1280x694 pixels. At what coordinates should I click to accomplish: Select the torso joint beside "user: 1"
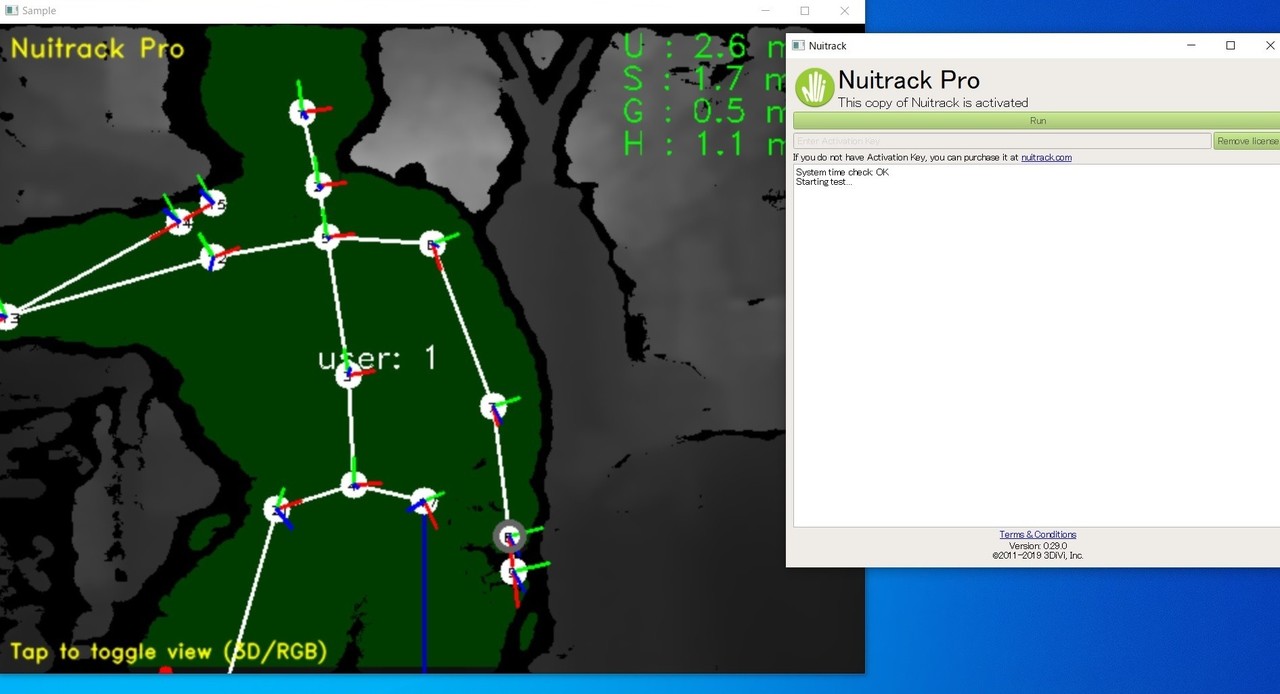pos(347,376)
